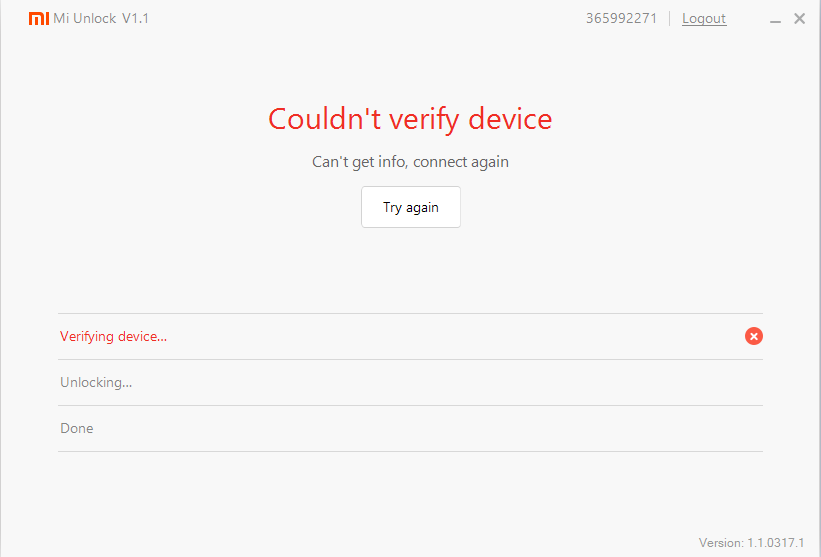Image resolution: width=821 pixels, height=557 pixels.
Task: Select the "Verifying device..." step
Action: coord(113,336)
